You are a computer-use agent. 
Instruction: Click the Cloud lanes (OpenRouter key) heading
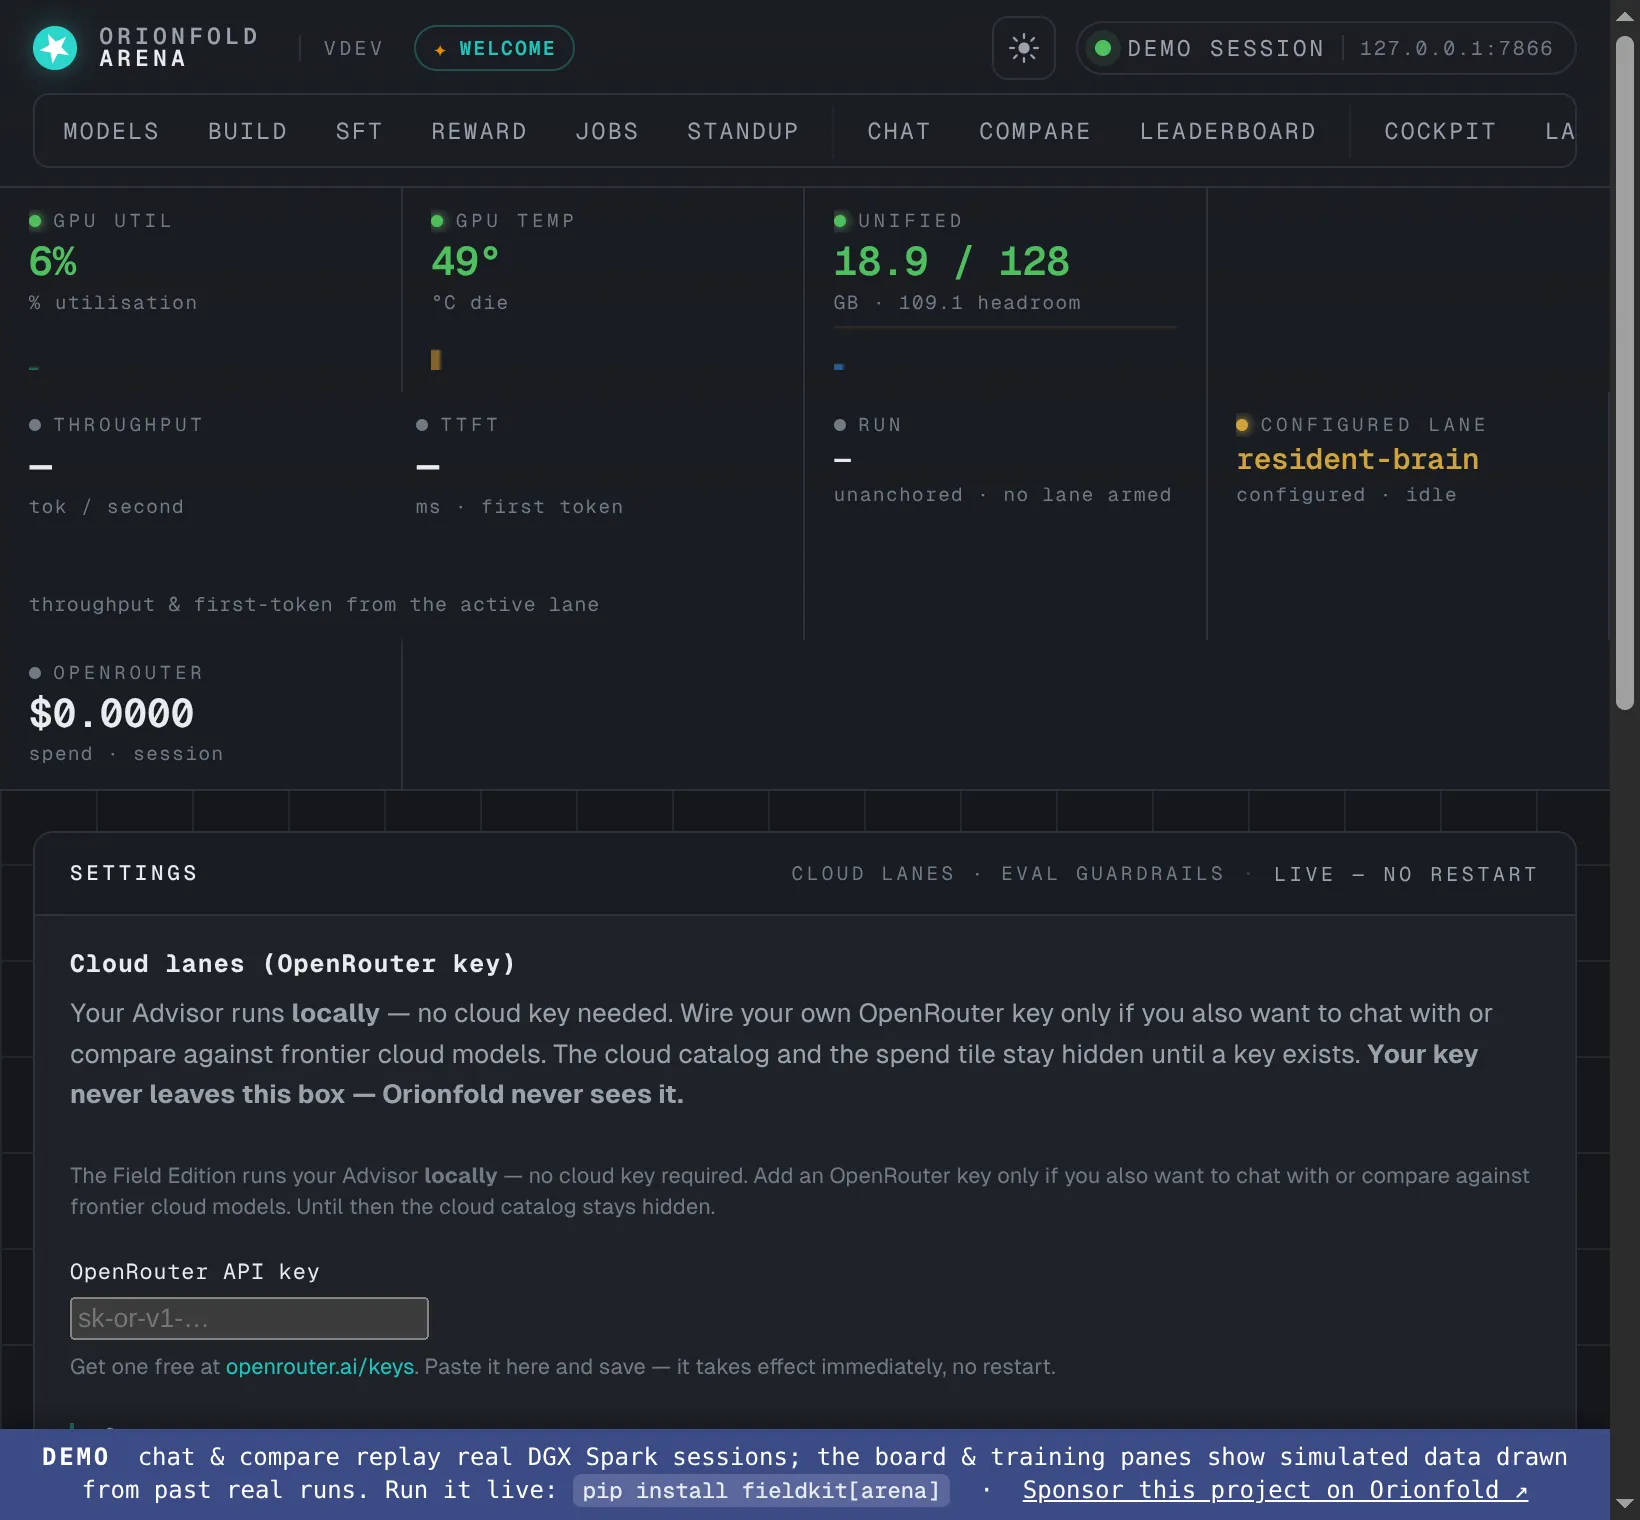click(292, 963)
